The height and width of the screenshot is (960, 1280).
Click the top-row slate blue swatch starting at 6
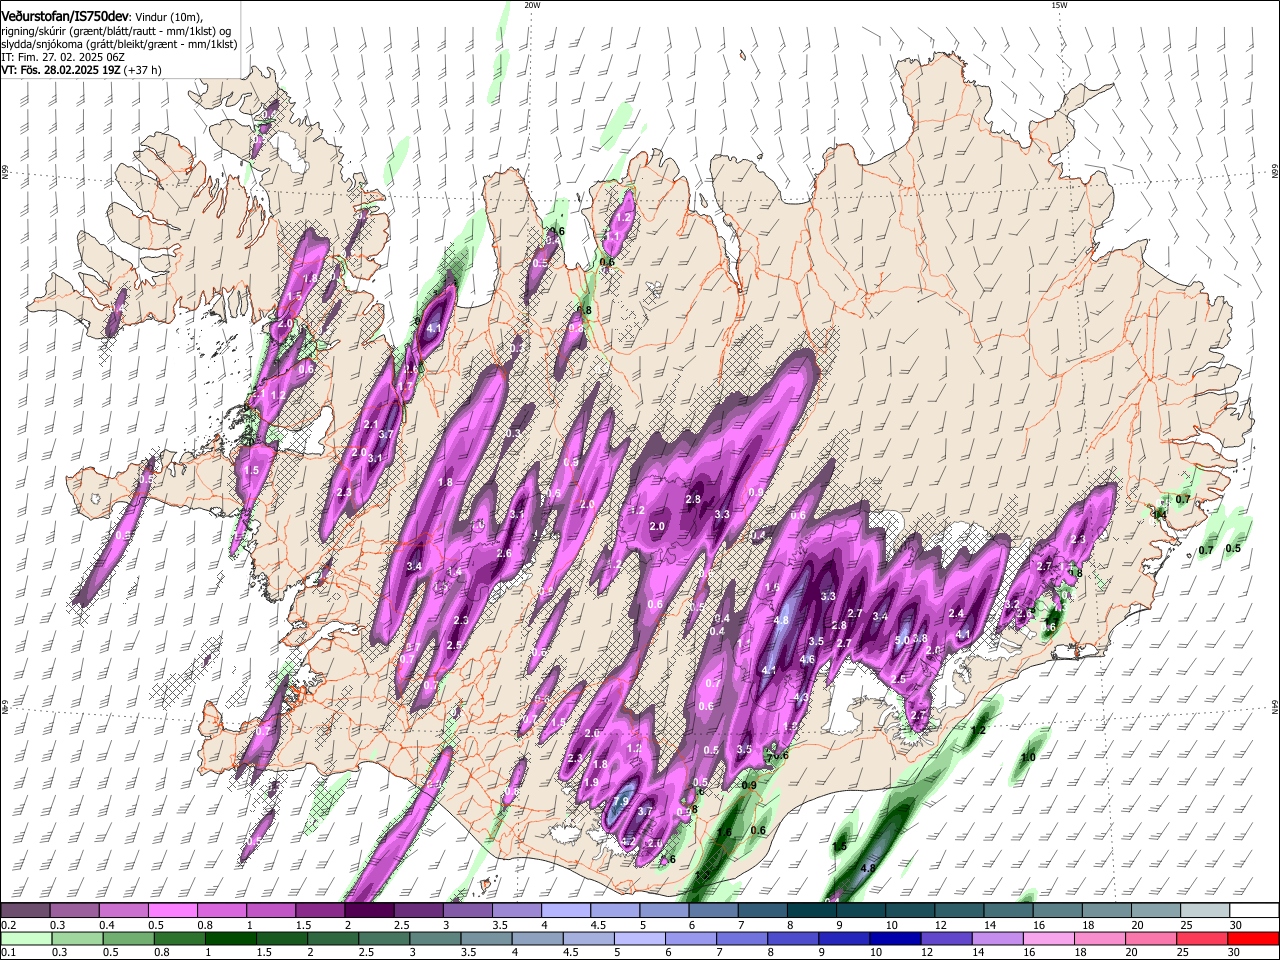tap(712, 911)
